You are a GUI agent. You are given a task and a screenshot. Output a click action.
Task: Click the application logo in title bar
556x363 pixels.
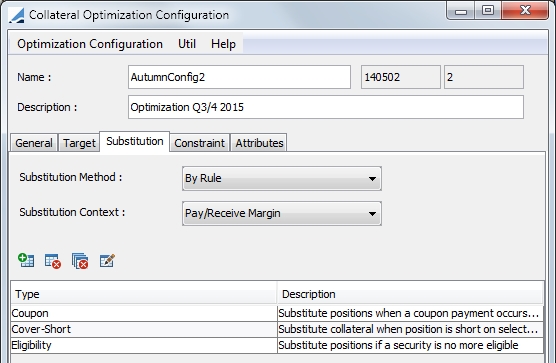17,15
